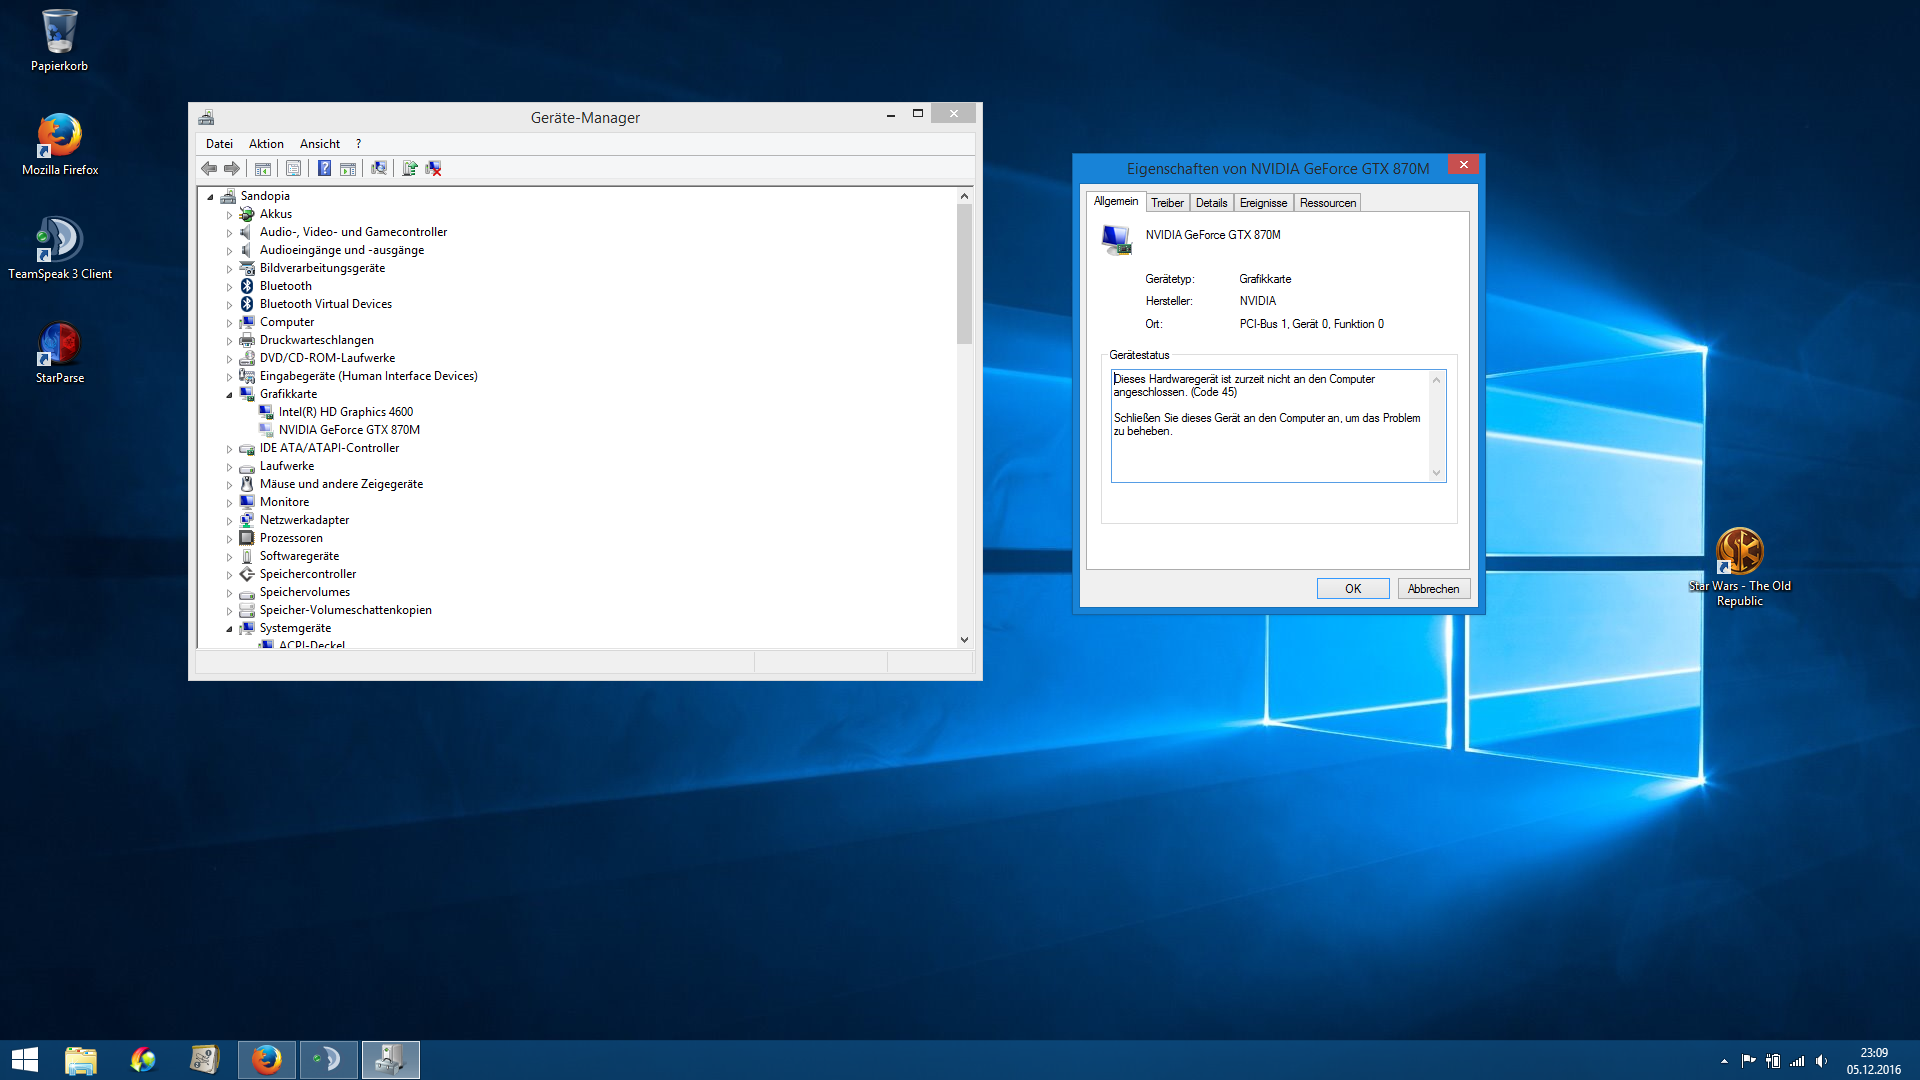Click device list scrollbar down arrow
The width and height of the screenshot is (1920, 1080).
pos(964,640)
